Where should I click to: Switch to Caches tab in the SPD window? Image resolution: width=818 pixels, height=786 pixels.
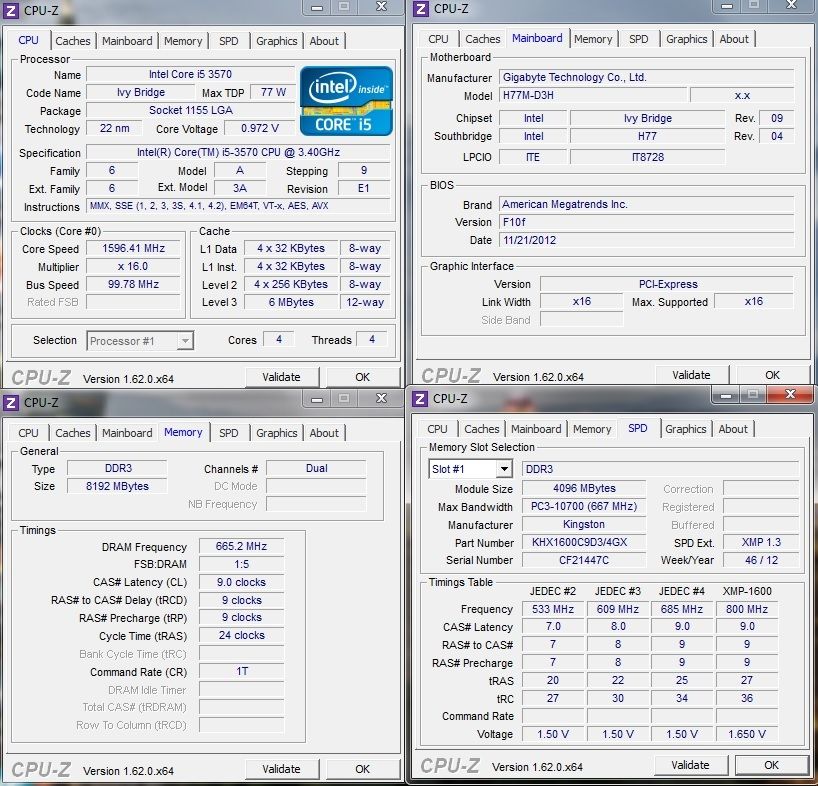tap(482, 429)
